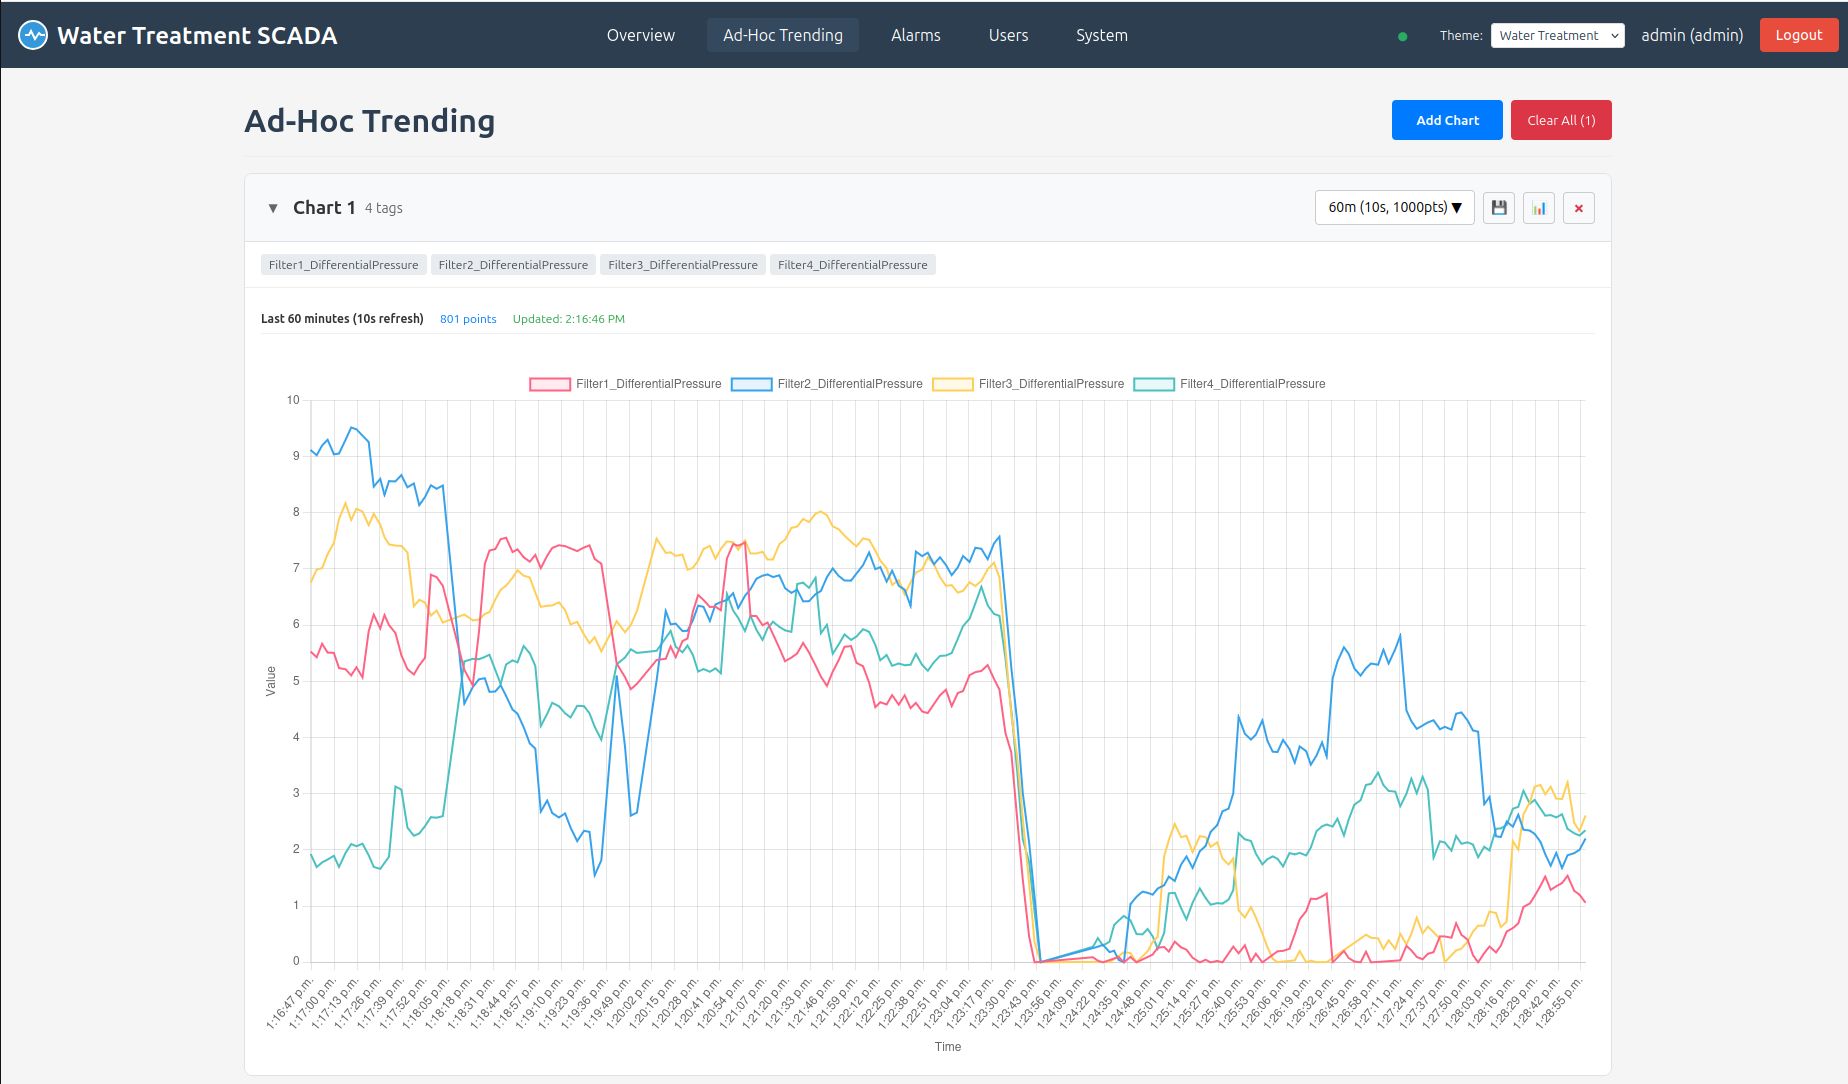Viewport: 1848px width, 1084px height.
Task: Toggle Filter1_DifferentialPressure series in the legend
Action: pos(626,384)
